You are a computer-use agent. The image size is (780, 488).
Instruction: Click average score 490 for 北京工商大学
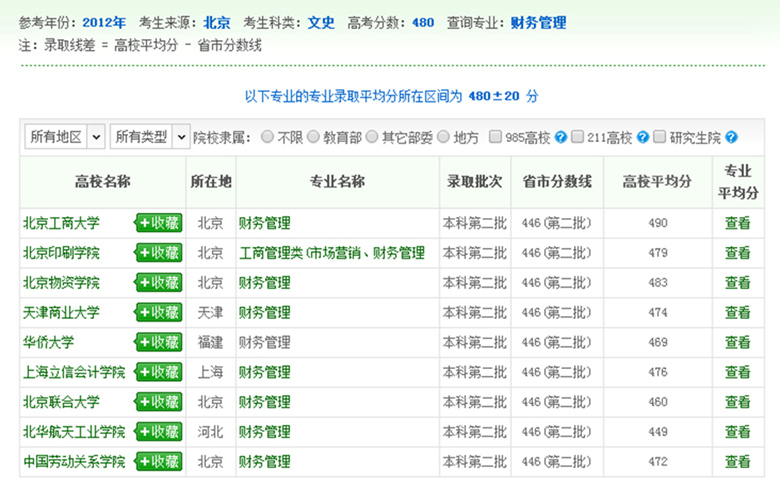pos(658,223)
